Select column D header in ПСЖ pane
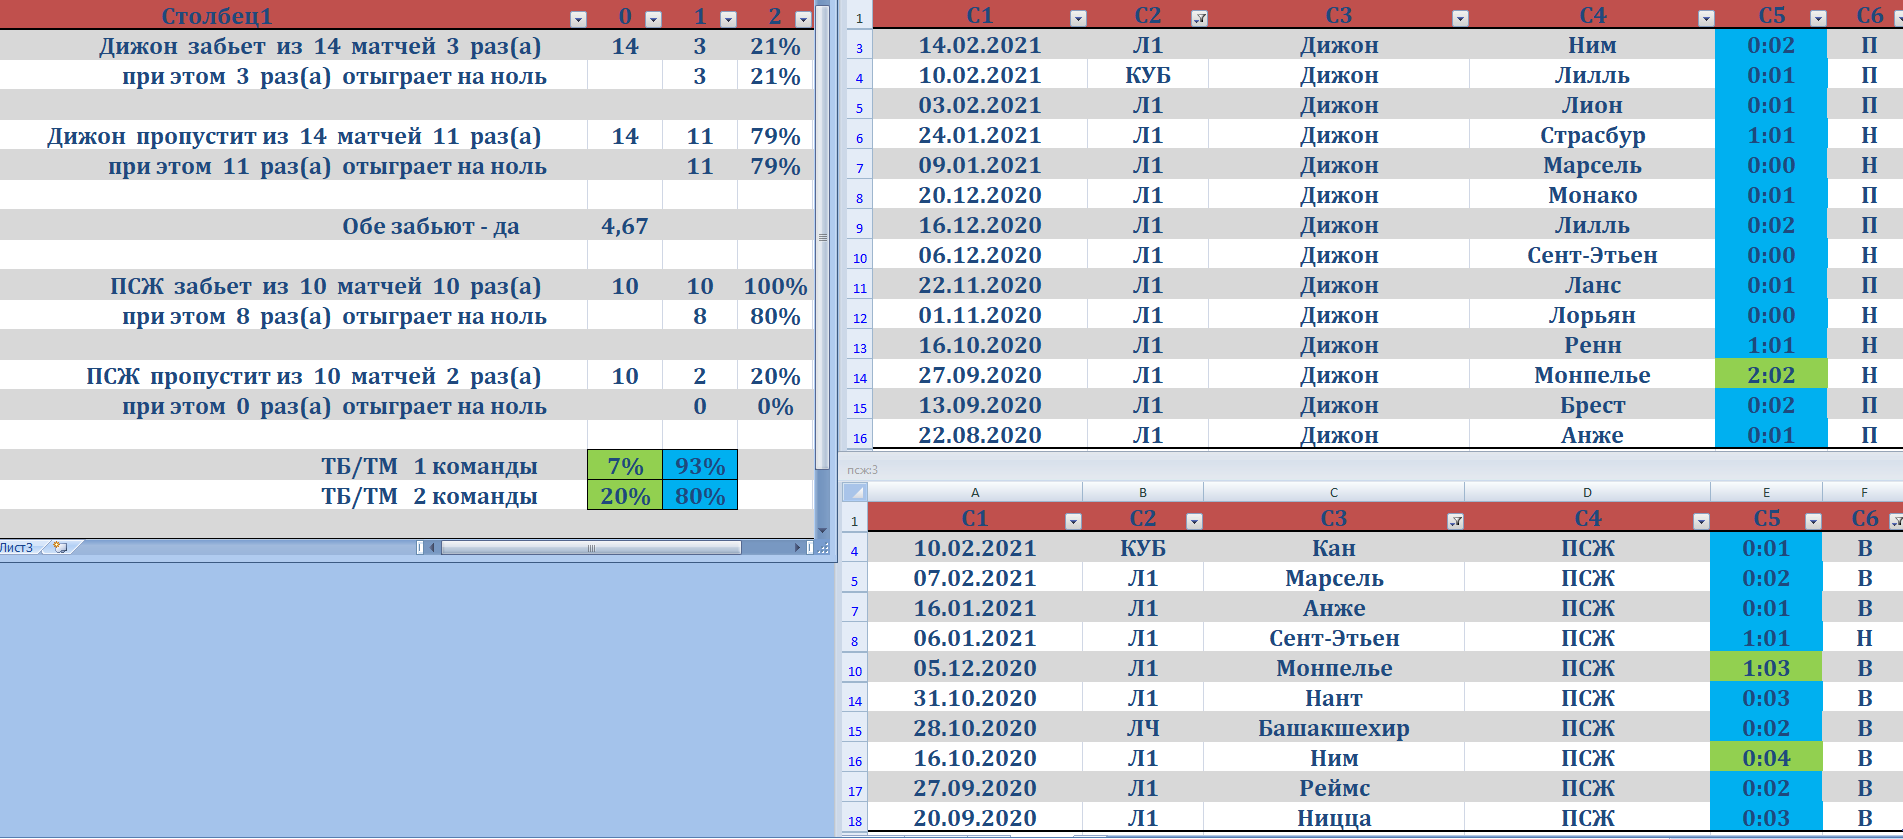 pyautogui.click(x=1587, y=492)
